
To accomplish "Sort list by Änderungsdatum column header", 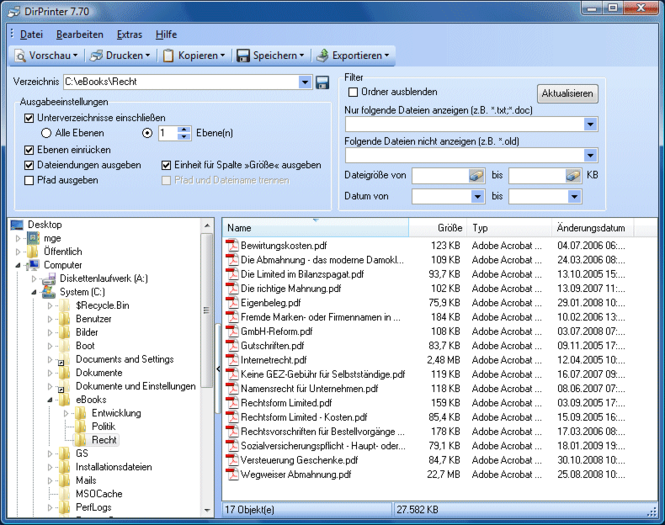I will click(x=592, y=228).
